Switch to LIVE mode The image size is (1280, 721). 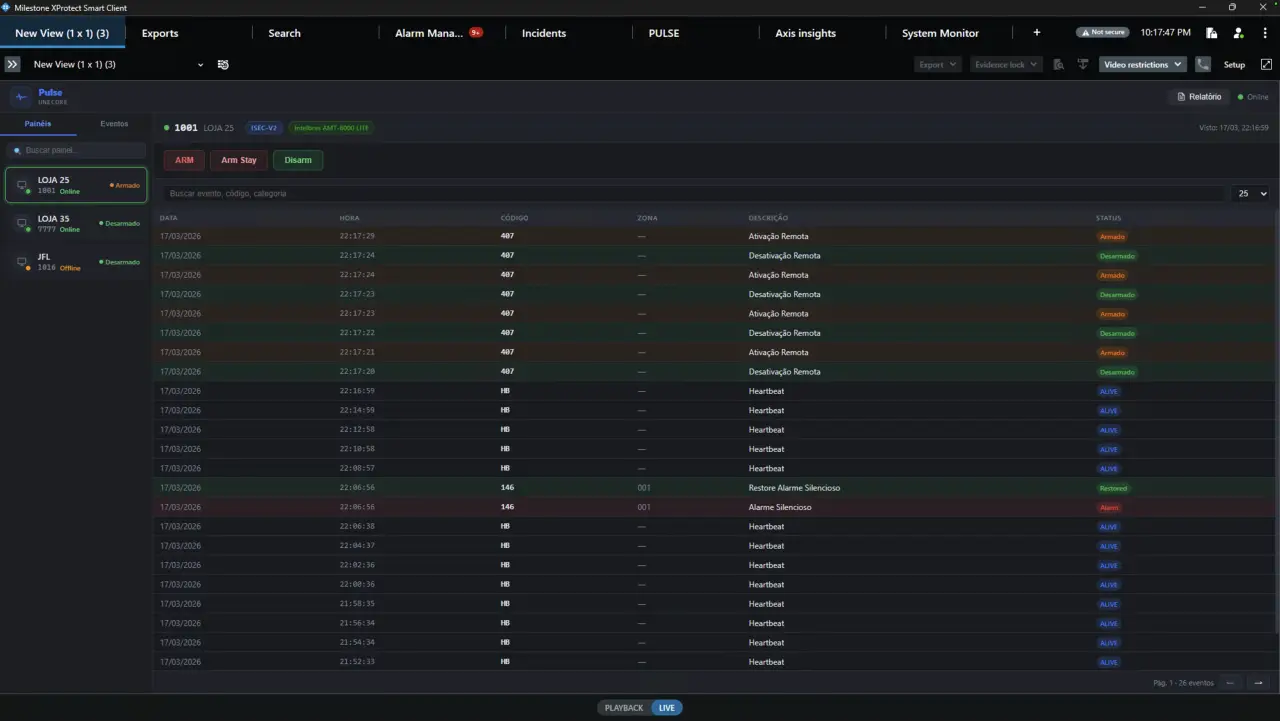(666, 708)
